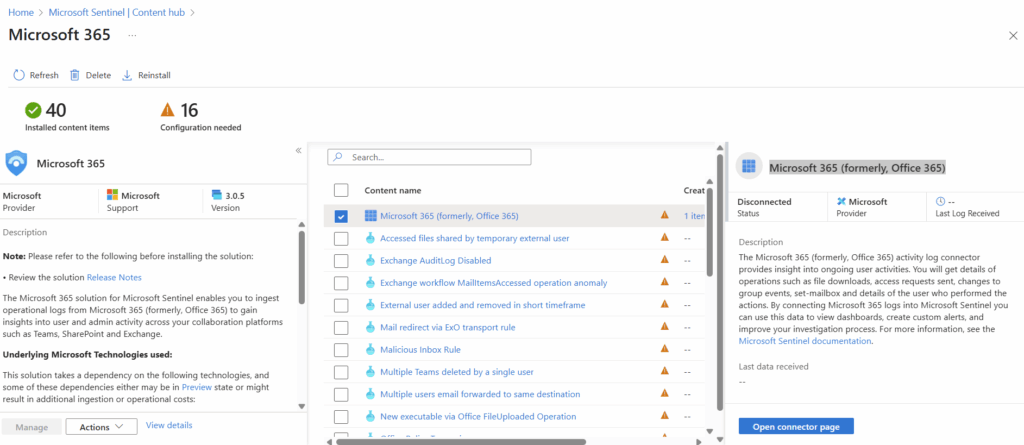
Task: Click the clock icon for Last Log Received
Action: point(940,202)
